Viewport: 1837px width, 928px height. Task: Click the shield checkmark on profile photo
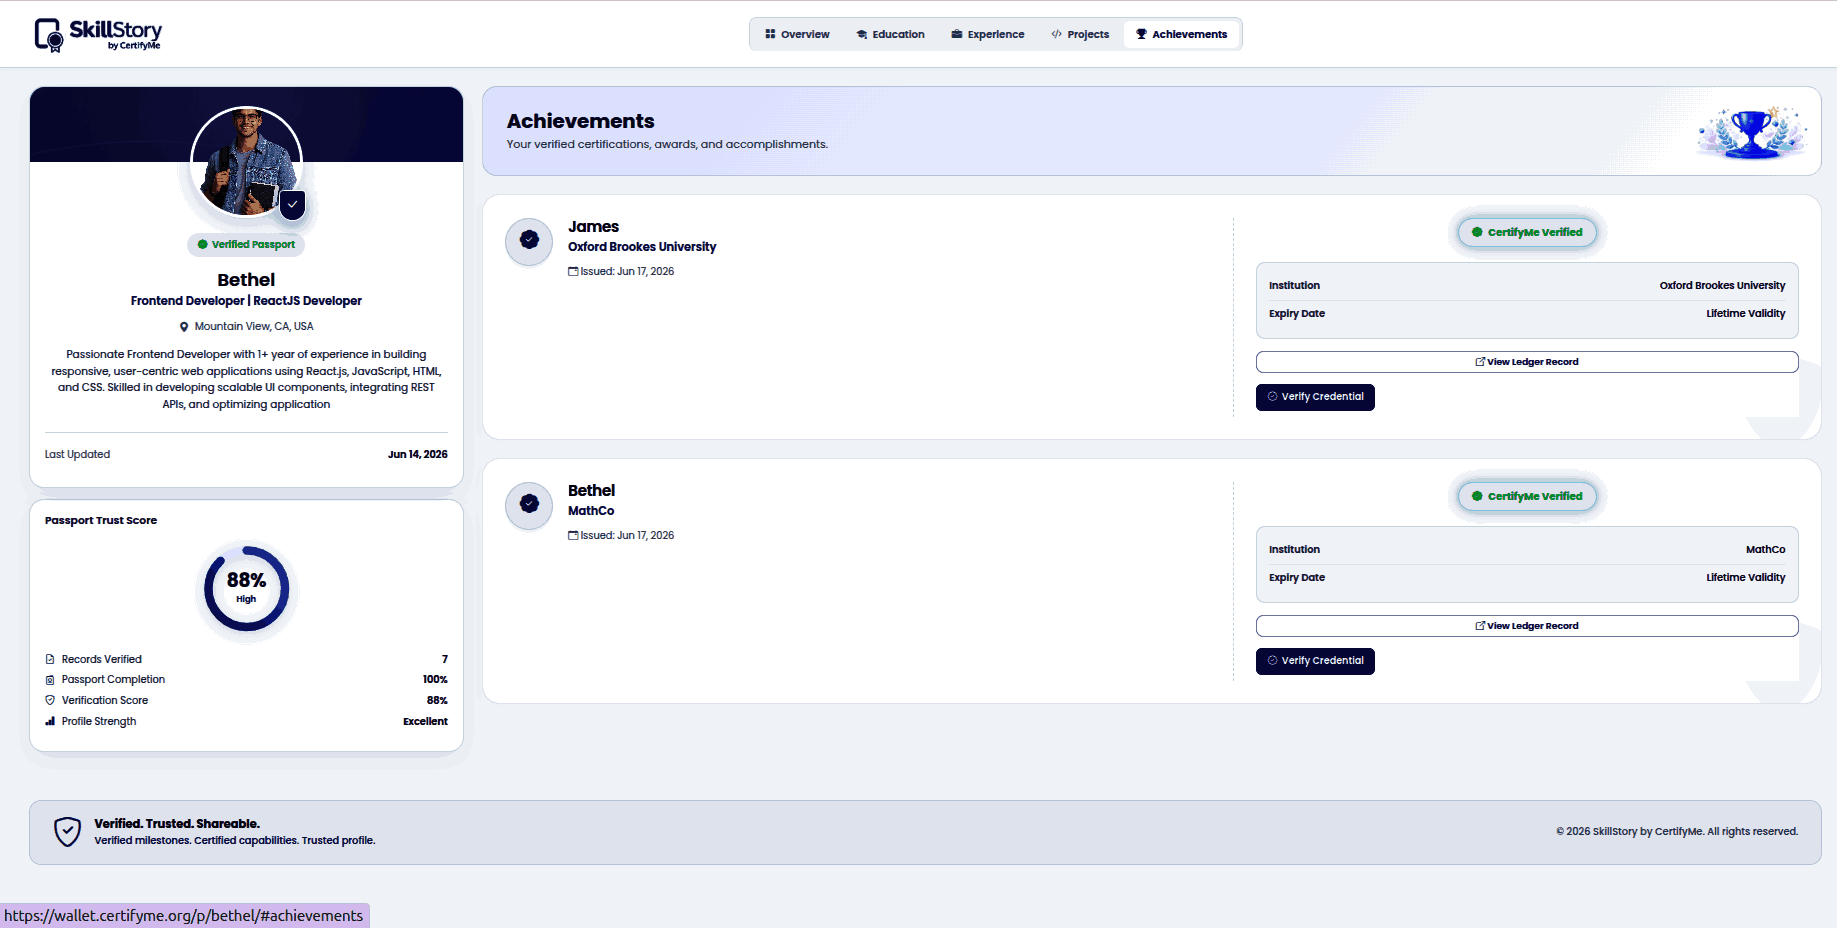292,205
